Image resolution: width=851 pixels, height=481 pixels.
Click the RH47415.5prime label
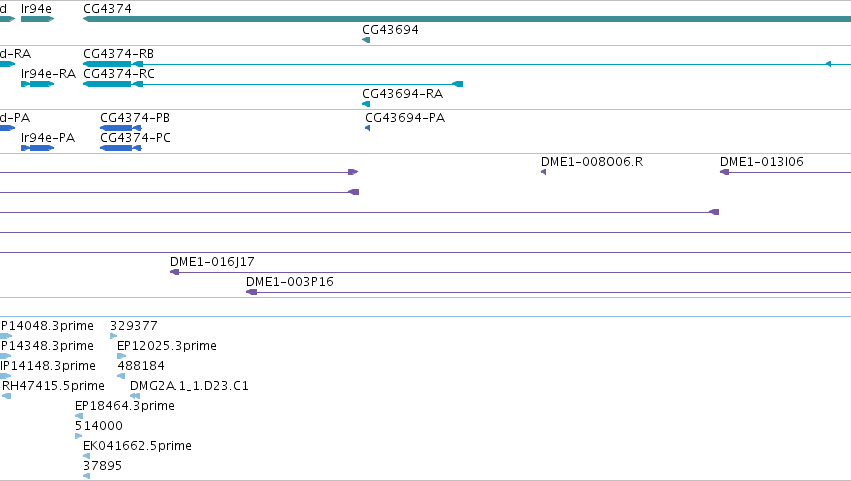coord(53,386)
